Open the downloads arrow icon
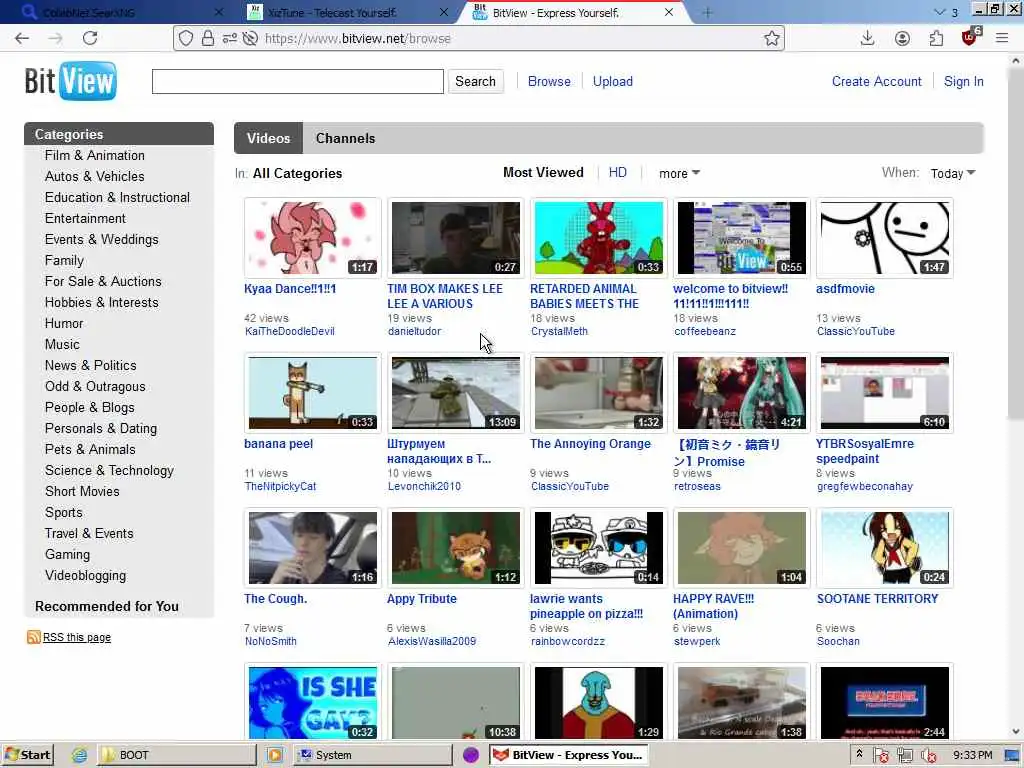 (x=867, y=39)
